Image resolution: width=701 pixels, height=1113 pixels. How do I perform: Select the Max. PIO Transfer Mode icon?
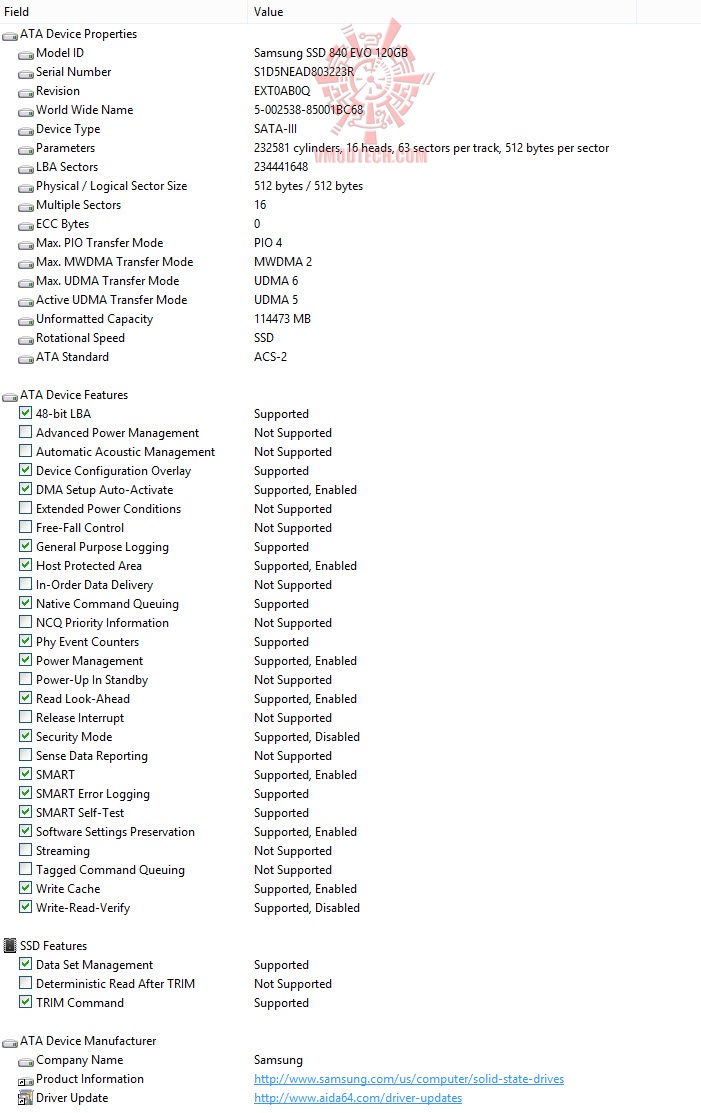[26, 244]
